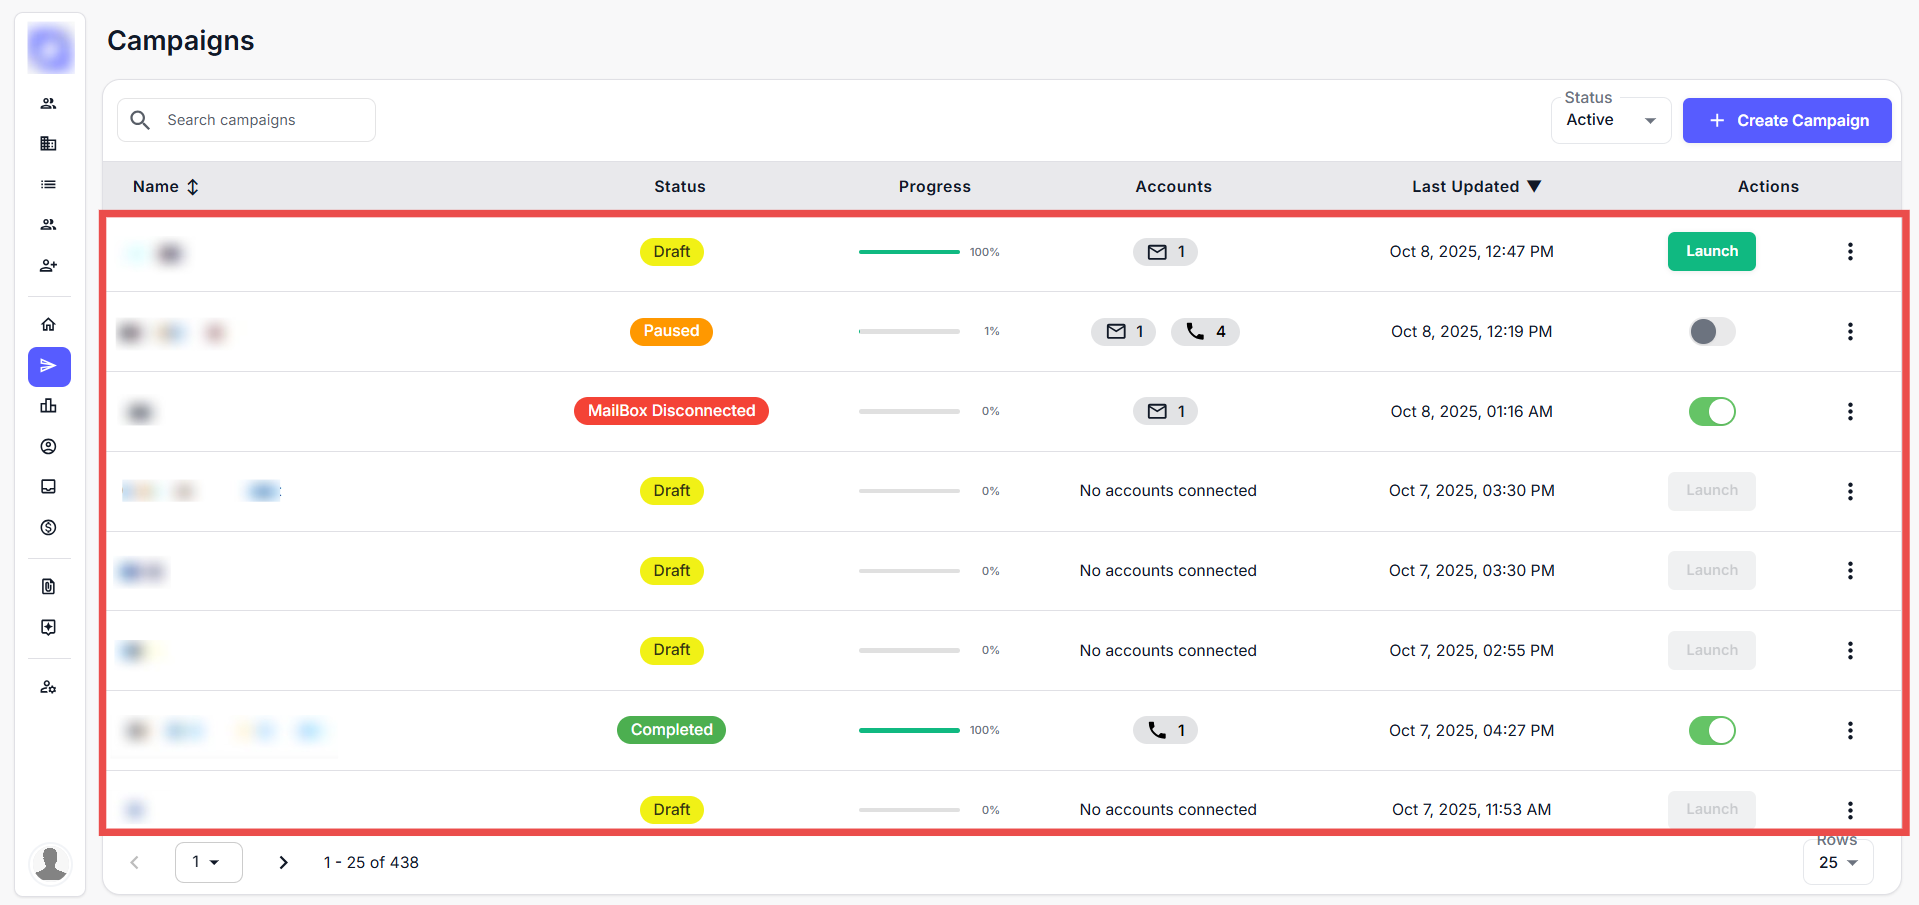Click the add-person icon in sidebar
The image size is (1919, 905).
click(x=48, y=266)
